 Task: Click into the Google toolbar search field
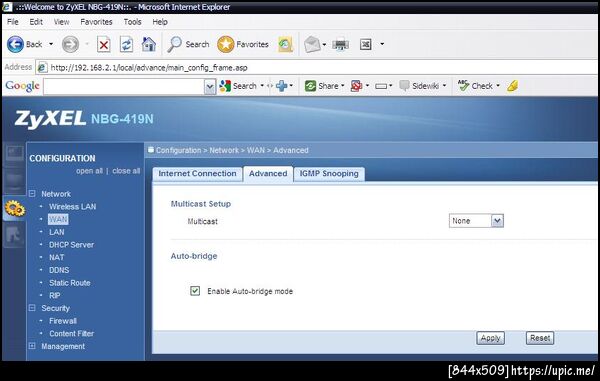click(x=124, y=87)
